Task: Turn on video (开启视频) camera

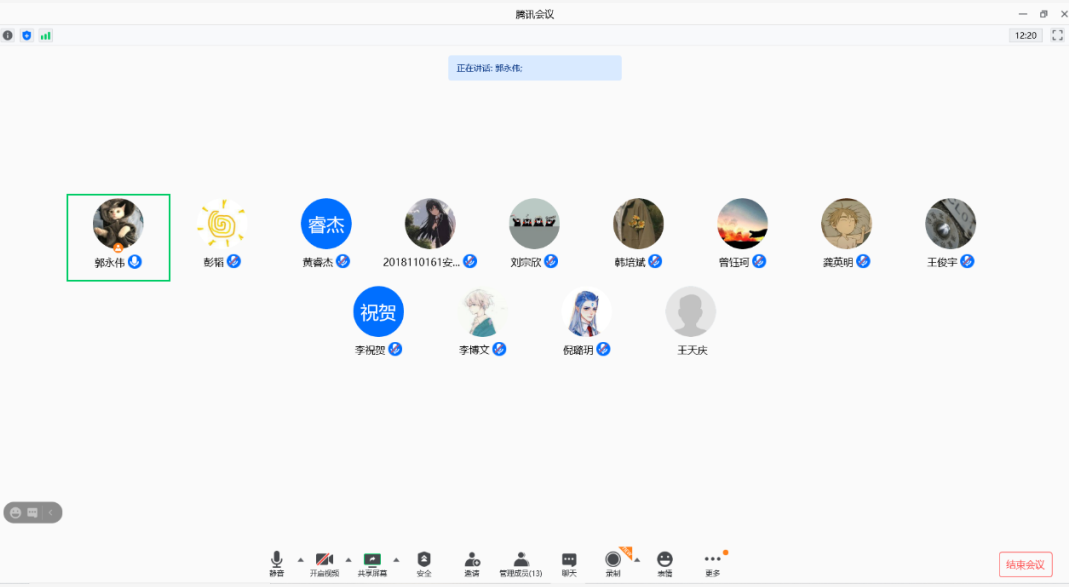Action: pos(324,561)
